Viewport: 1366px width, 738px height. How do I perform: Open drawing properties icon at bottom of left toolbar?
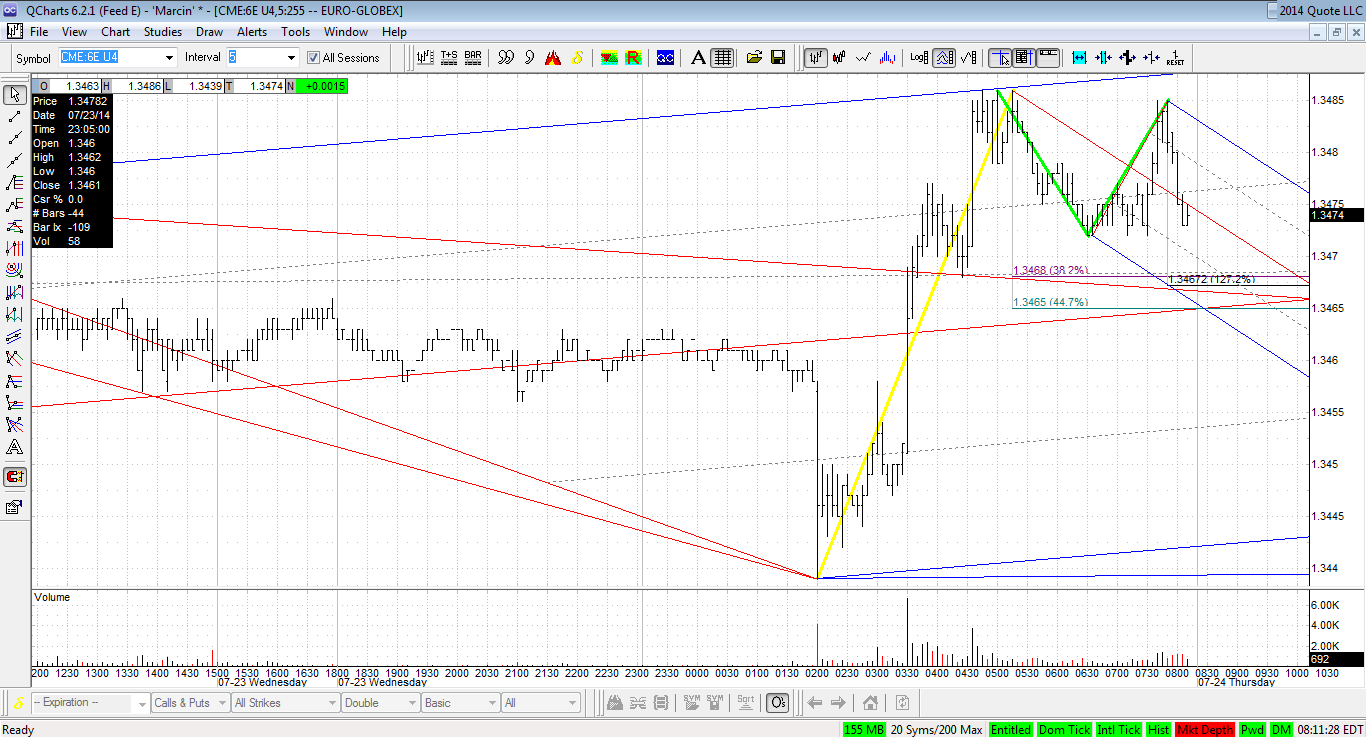pos(15,507)
